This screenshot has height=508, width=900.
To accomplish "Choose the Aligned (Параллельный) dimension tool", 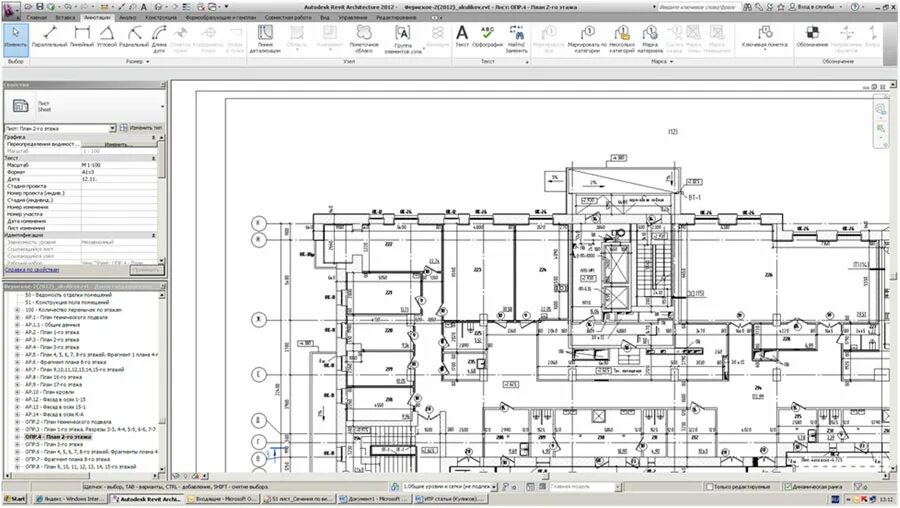I will click(49, 37).
